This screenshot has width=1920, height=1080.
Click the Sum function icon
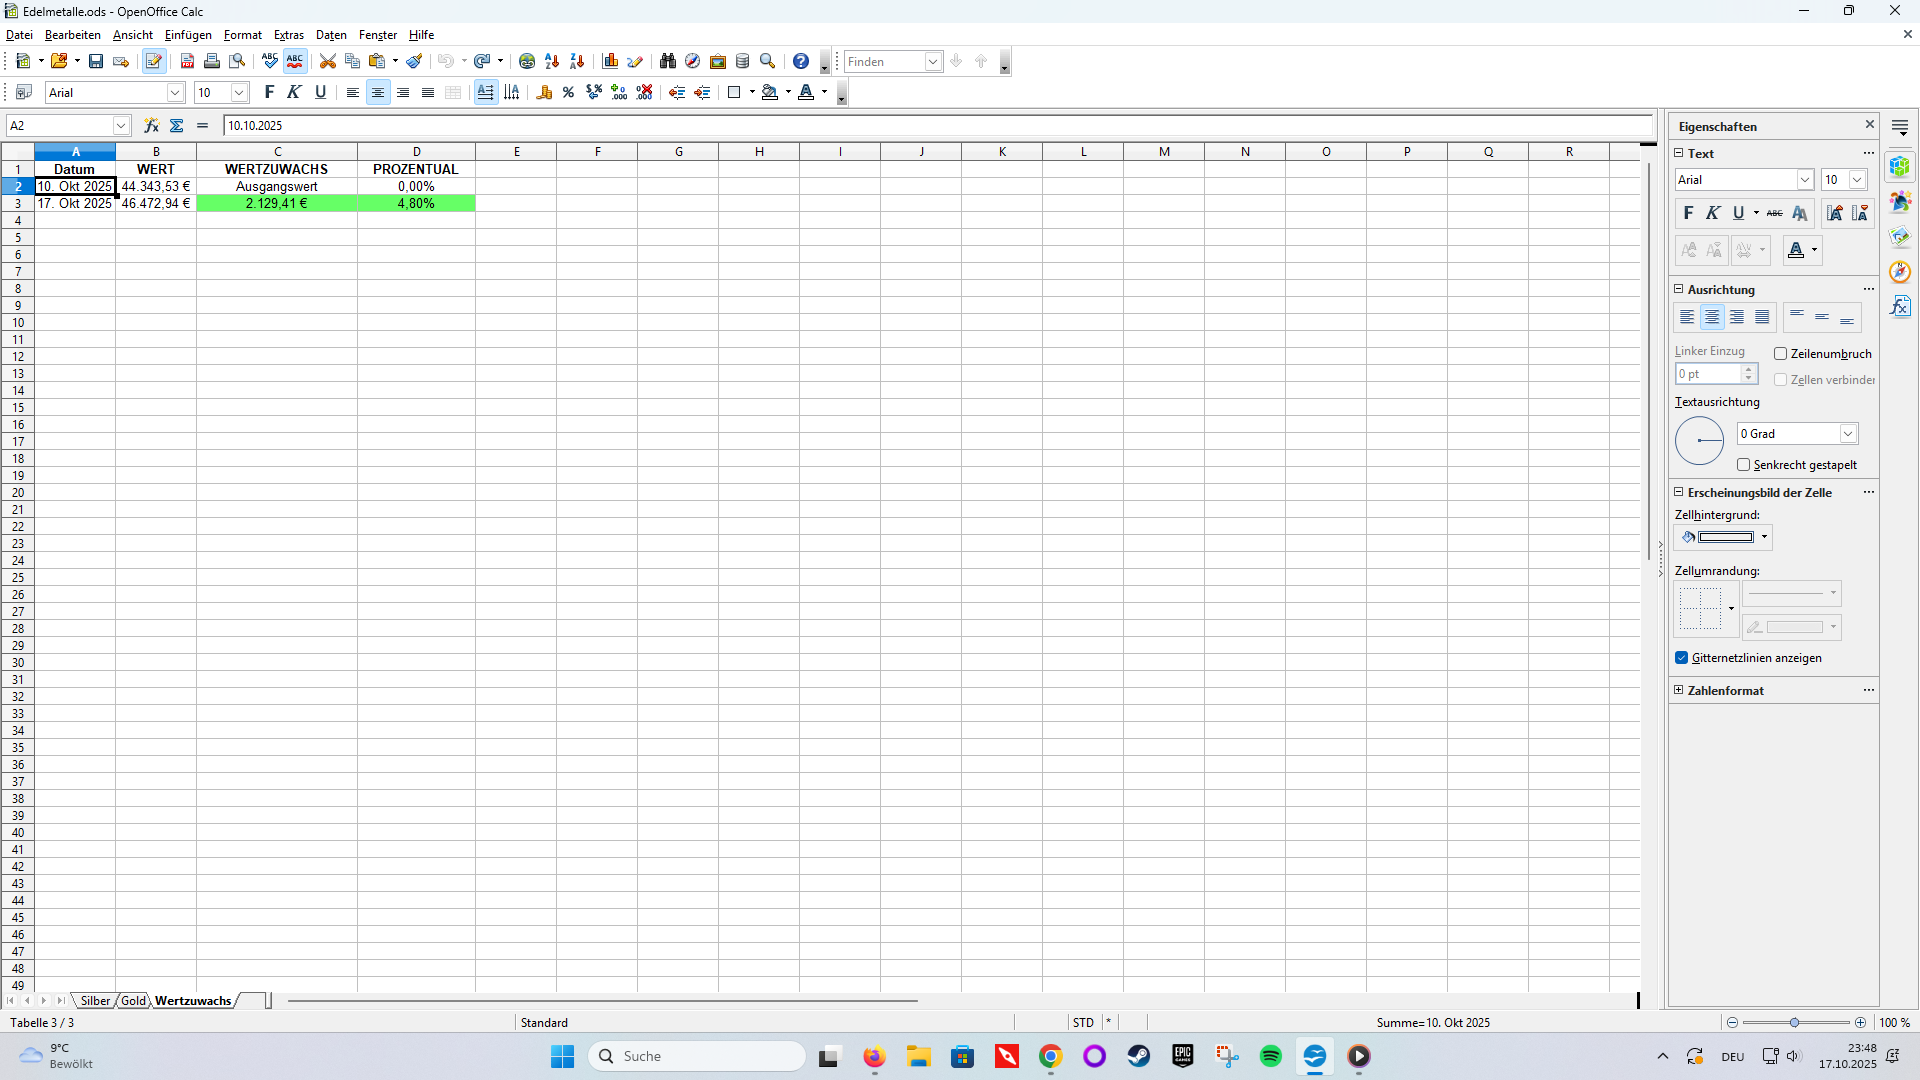pyautogui.click(x=177, y=126)
